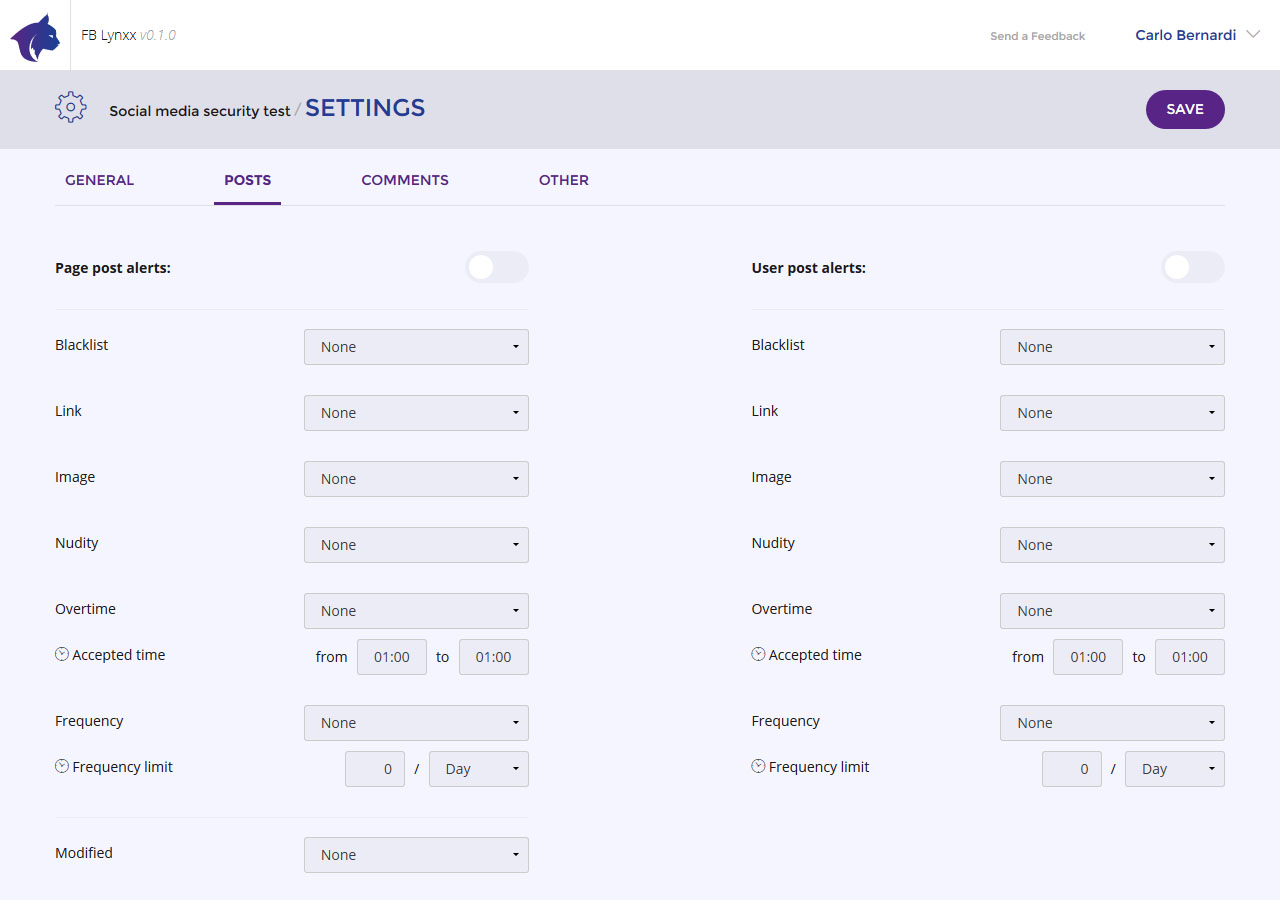The height and width of the screenshot is (900, 1280).
Task: Click the User post frequency limit number field
Action: coord(1072,769)
